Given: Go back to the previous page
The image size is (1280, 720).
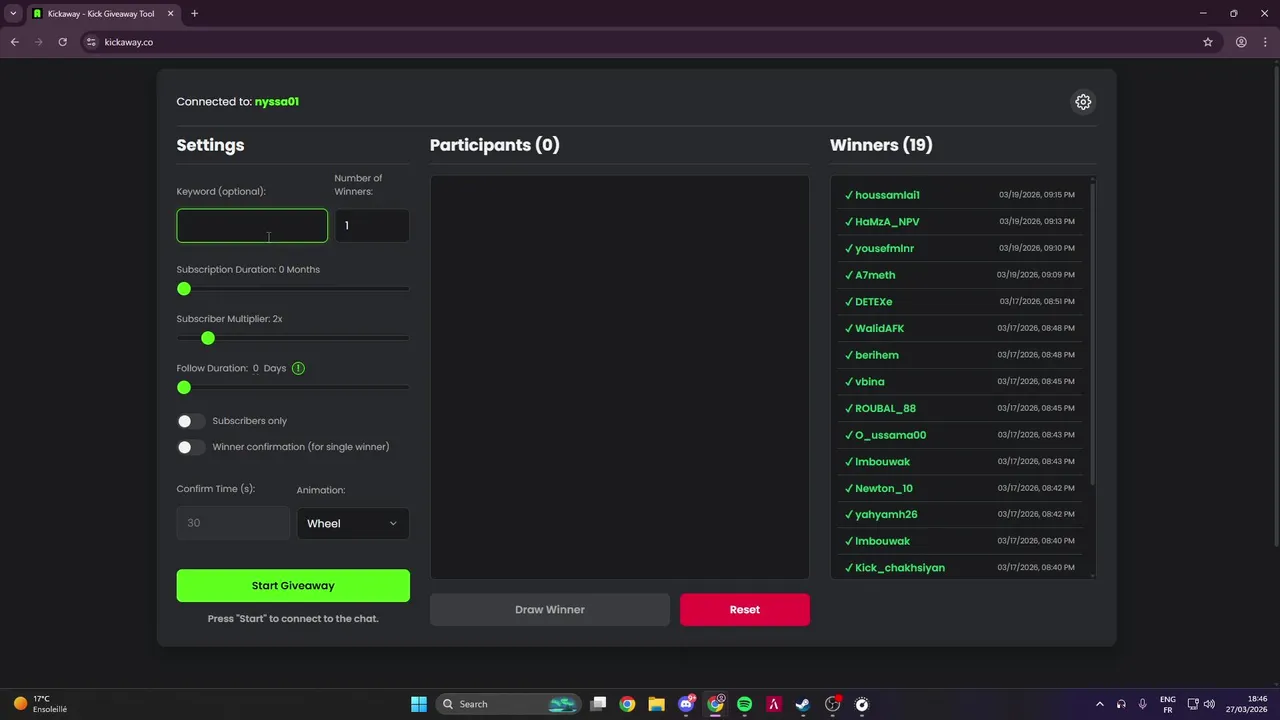Looking at the screenshot, I should click(14, 42).
